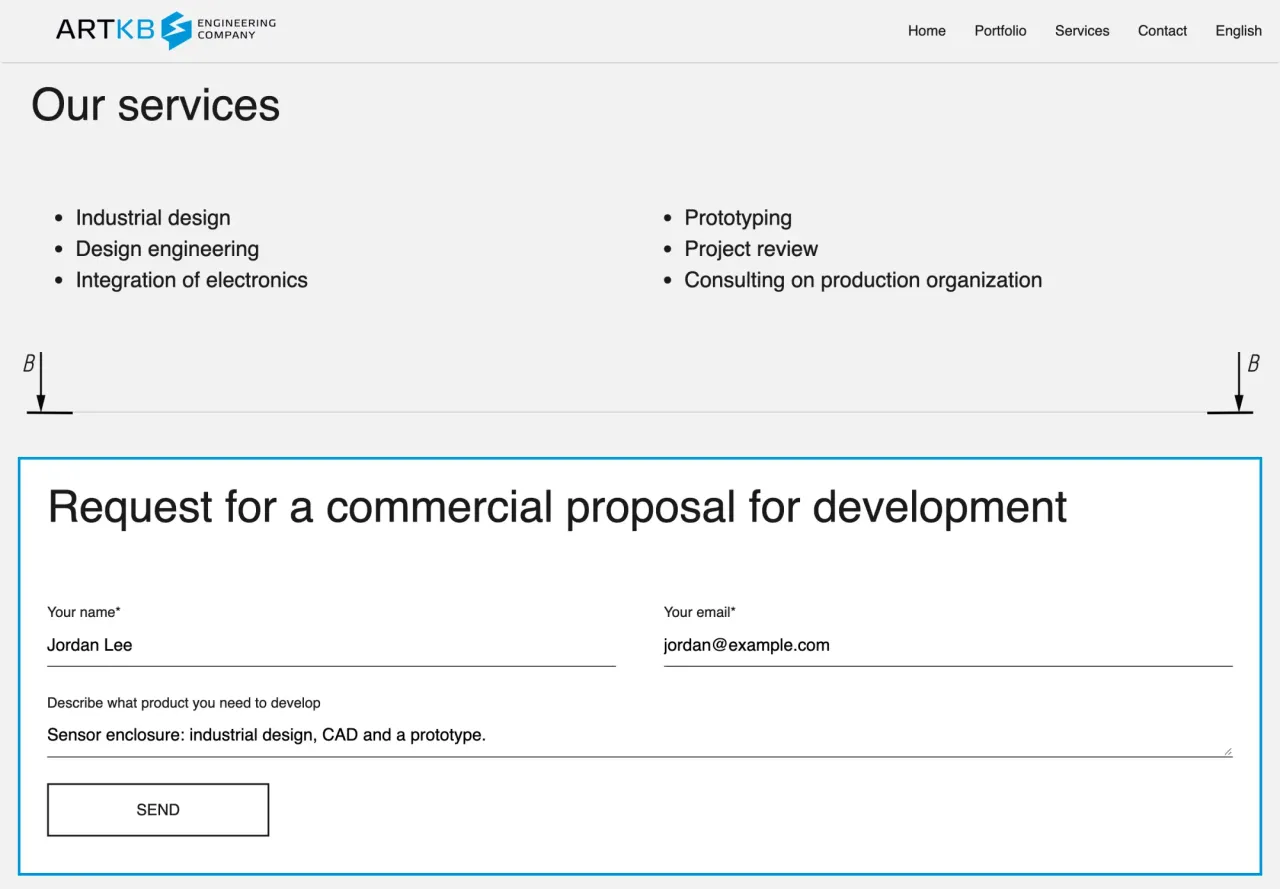Focus the Your name input field

(x=331, y=646)
